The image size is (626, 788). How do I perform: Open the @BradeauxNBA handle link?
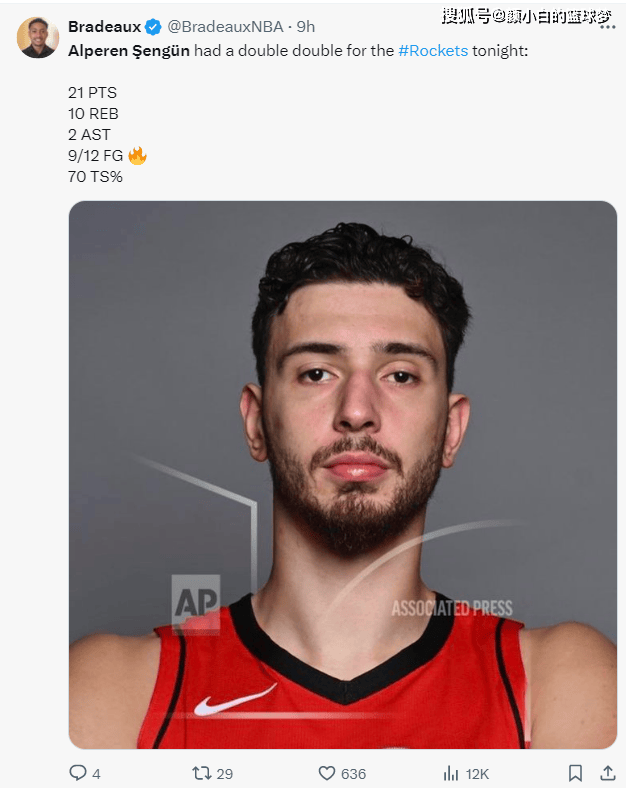pos(225,27)
